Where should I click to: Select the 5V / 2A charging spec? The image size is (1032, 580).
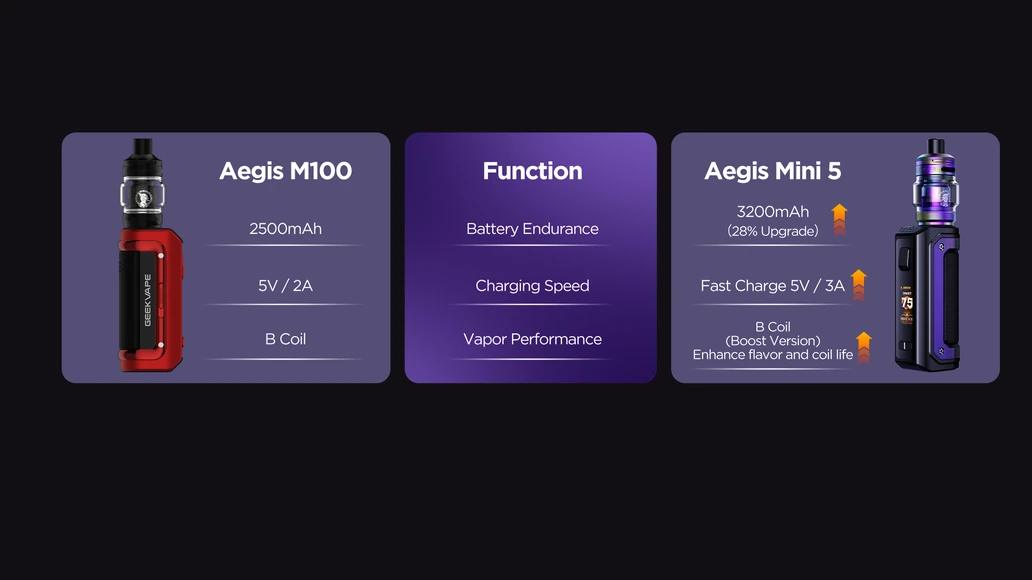coord(286,286)
